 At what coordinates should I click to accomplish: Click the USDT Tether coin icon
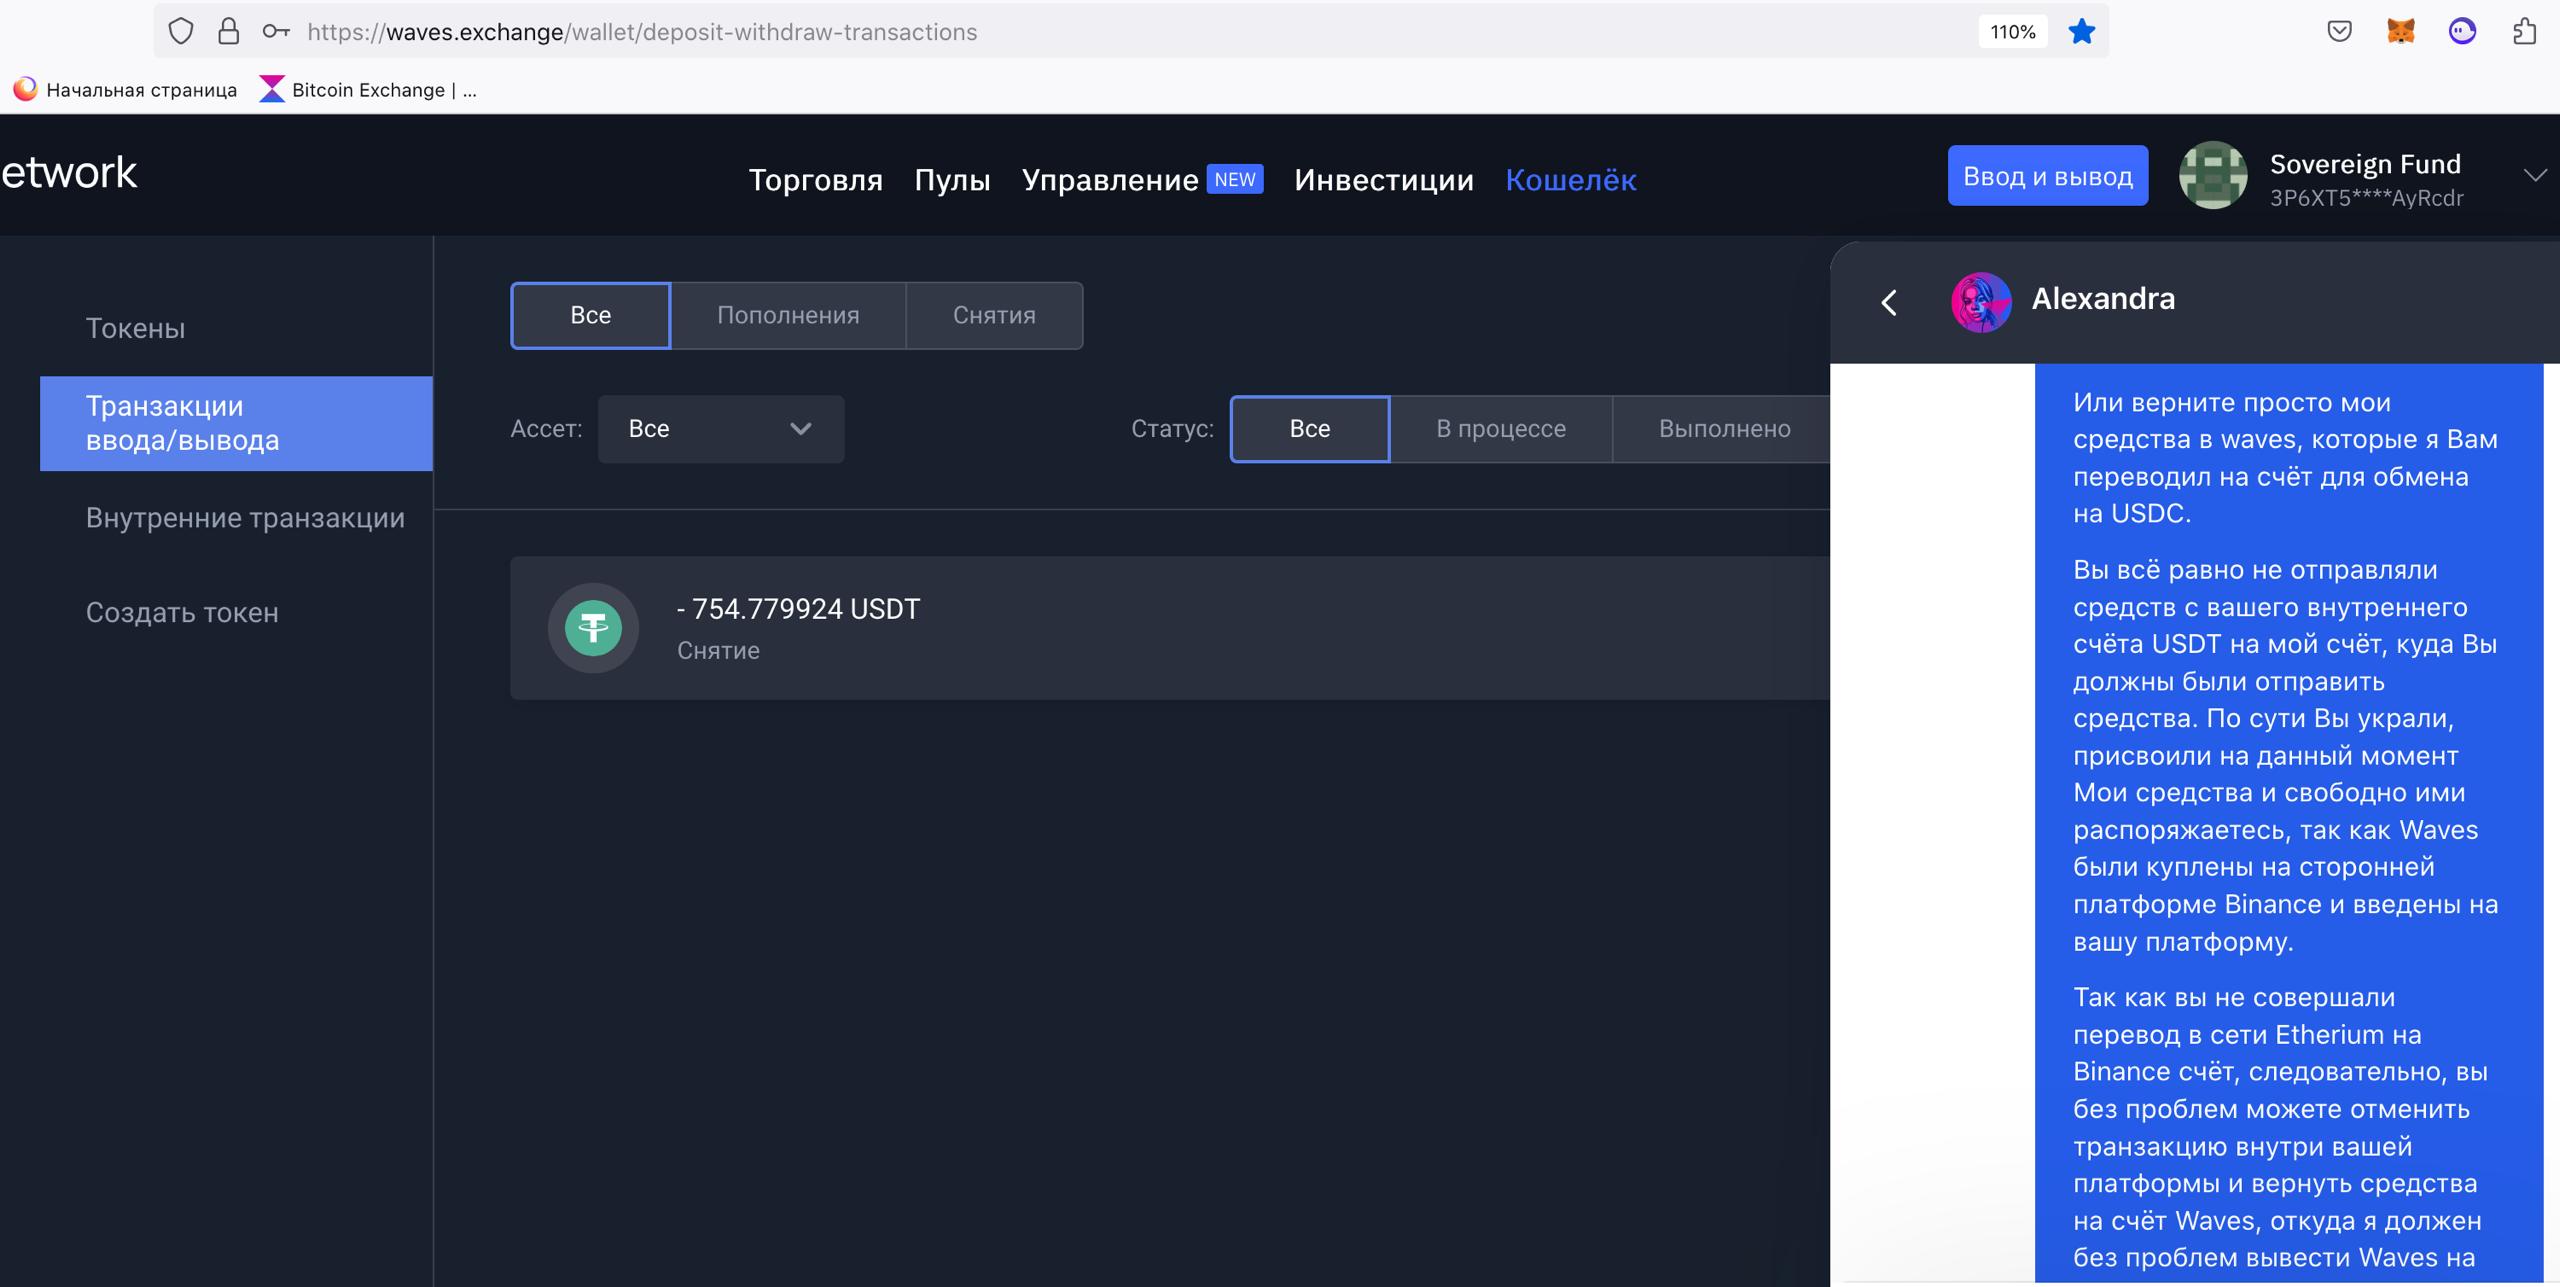[593, 628]
